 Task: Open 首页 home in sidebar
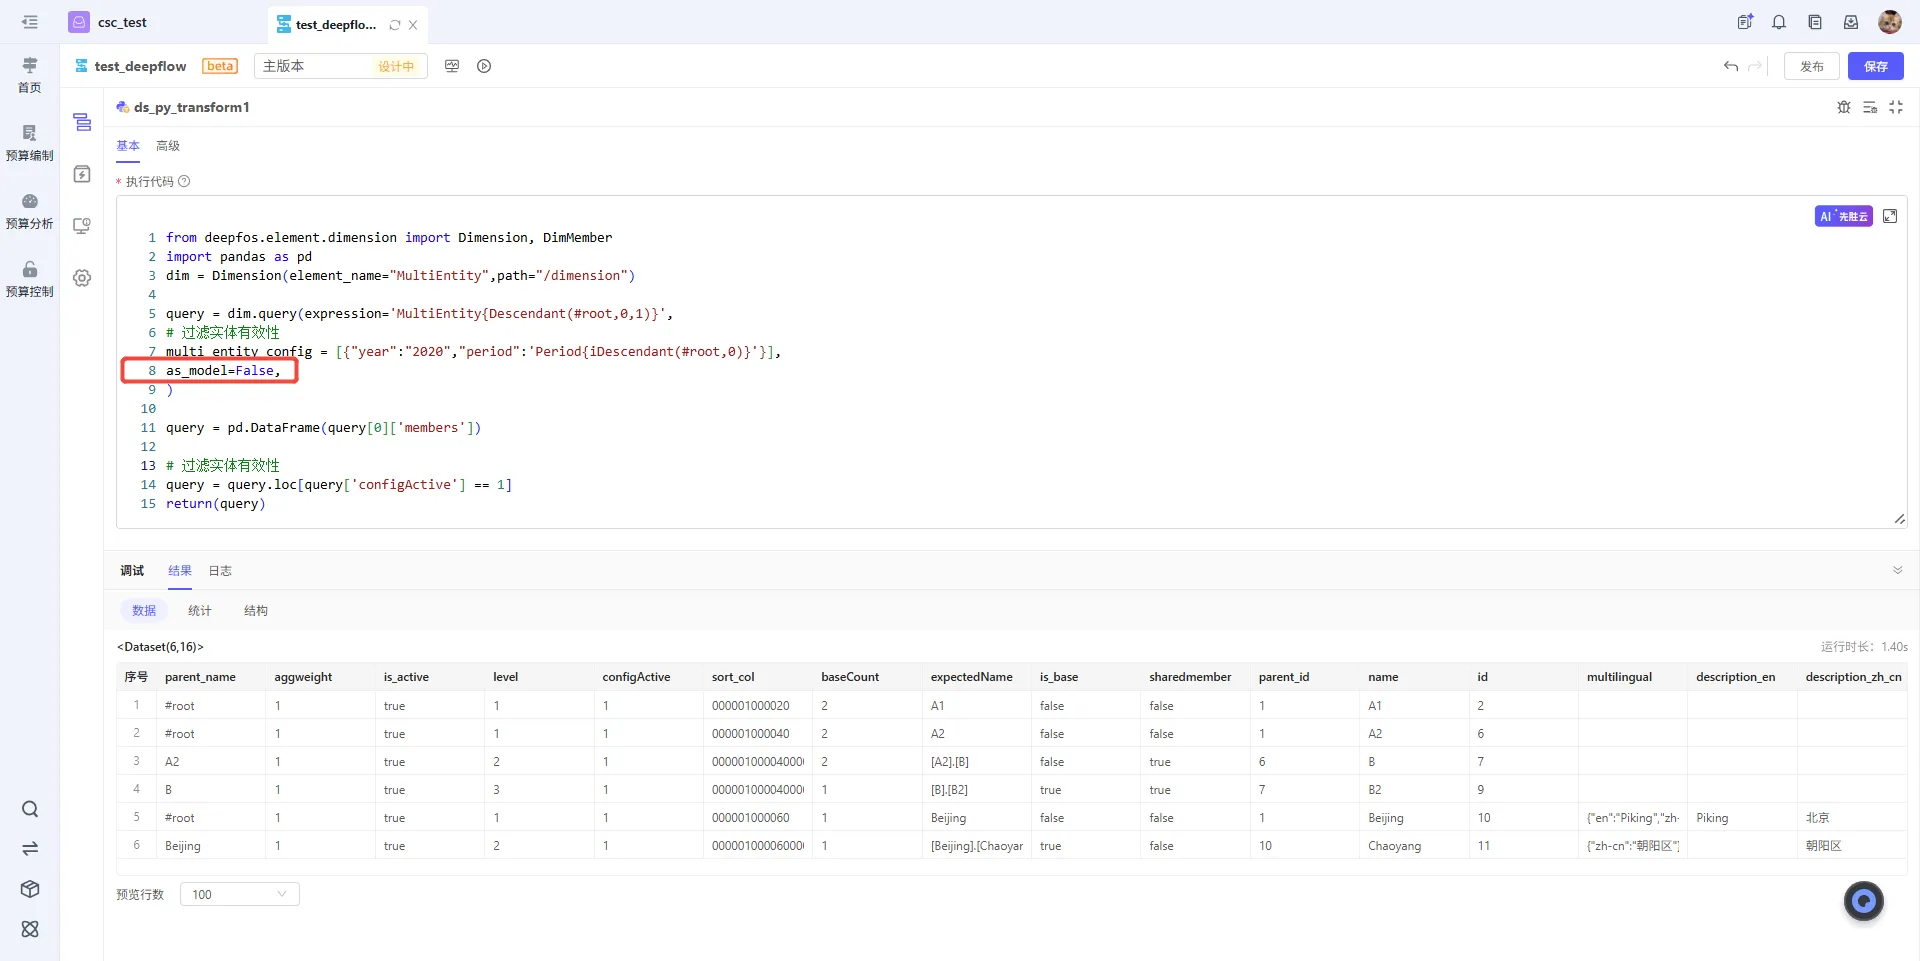(x=30, y=75)
